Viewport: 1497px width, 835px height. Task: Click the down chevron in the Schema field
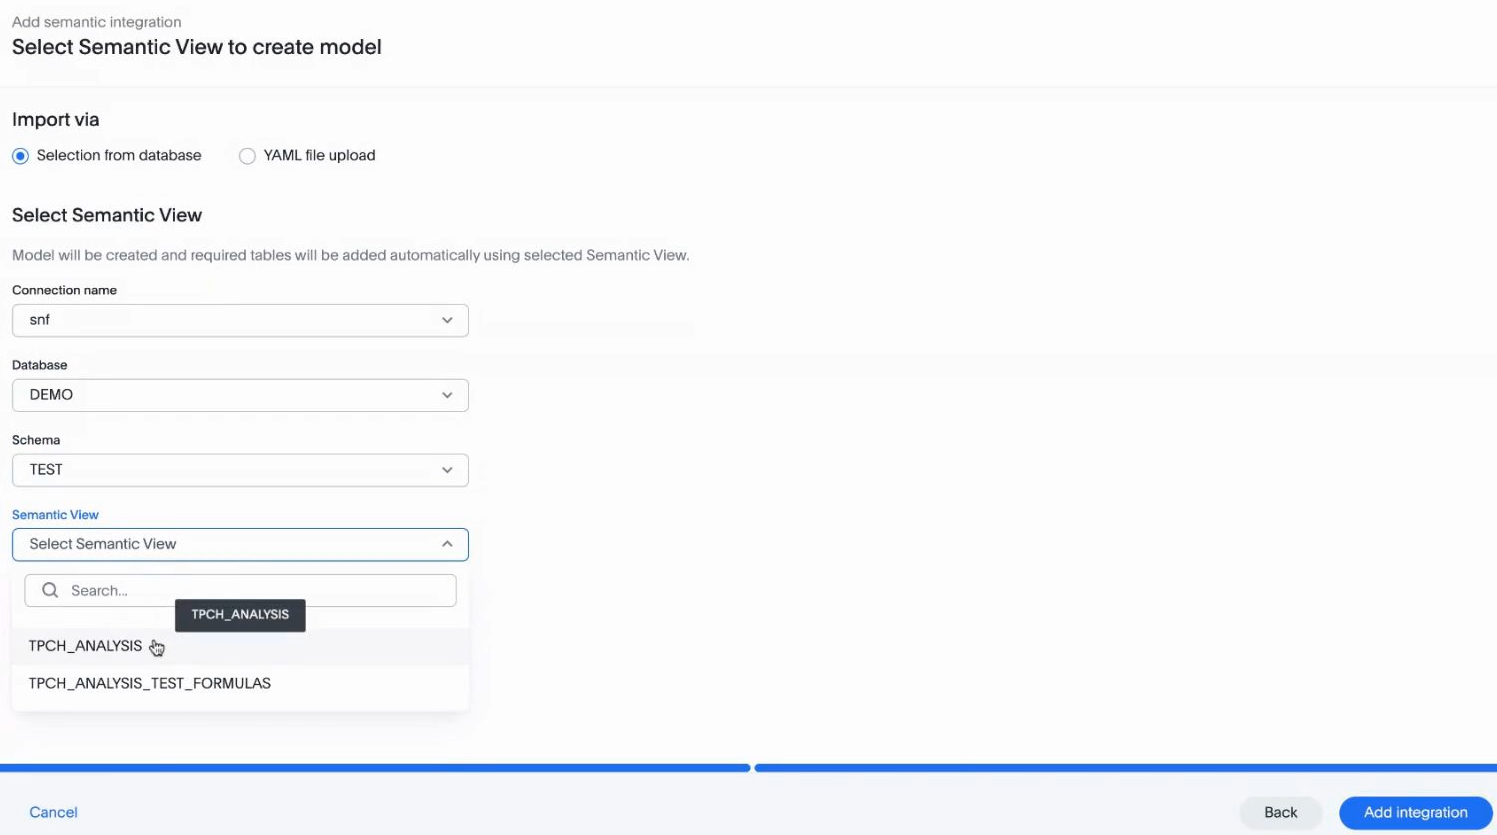[447, 470]
